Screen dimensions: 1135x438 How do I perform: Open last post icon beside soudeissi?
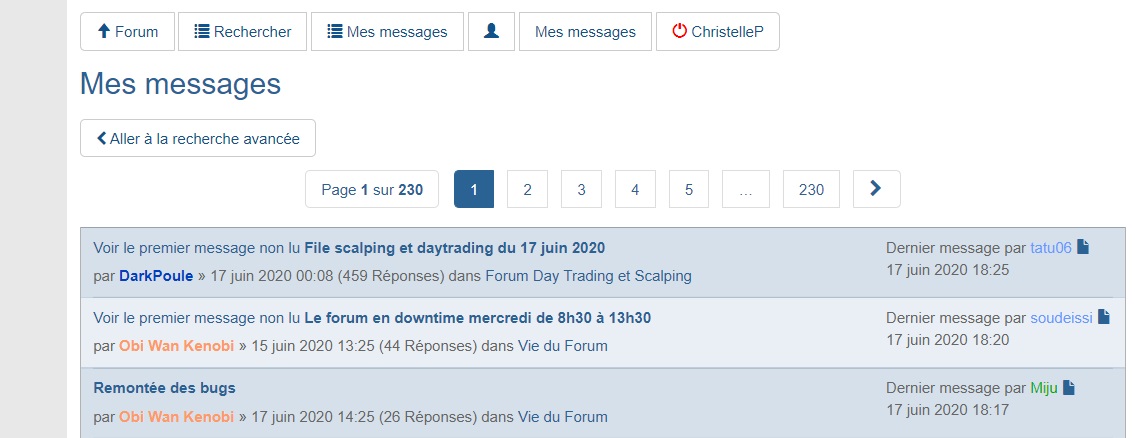tap(1104, 317)
